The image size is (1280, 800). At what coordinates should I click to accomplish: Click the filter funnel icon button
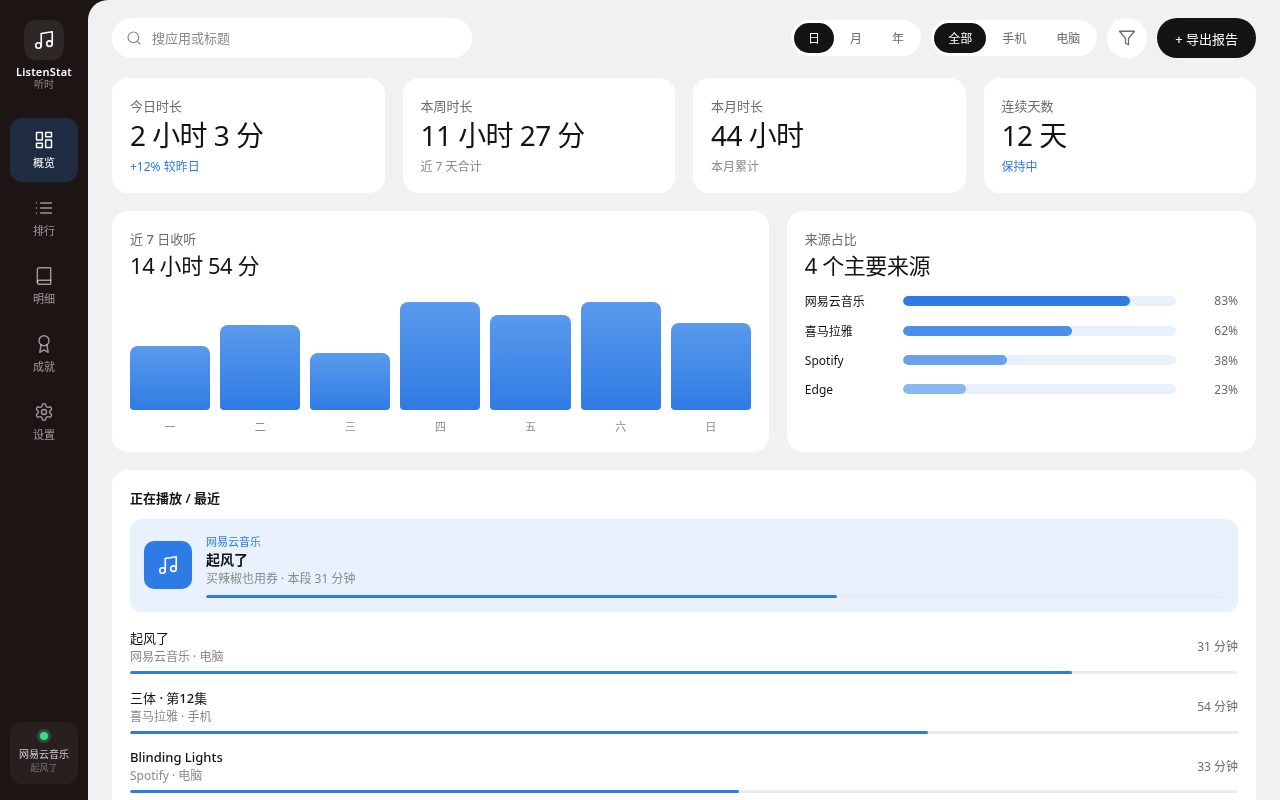coord(1127,38)
